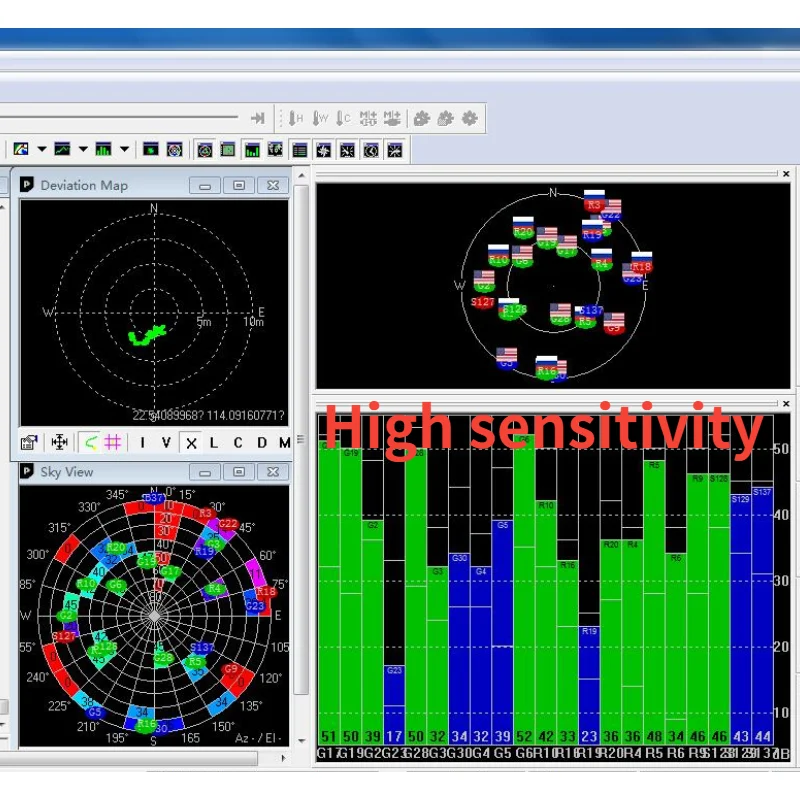The width and height of the screenshot is (800, 800).
Task: Toggle the D button in Deviation Map
Action: pos(262,443)
